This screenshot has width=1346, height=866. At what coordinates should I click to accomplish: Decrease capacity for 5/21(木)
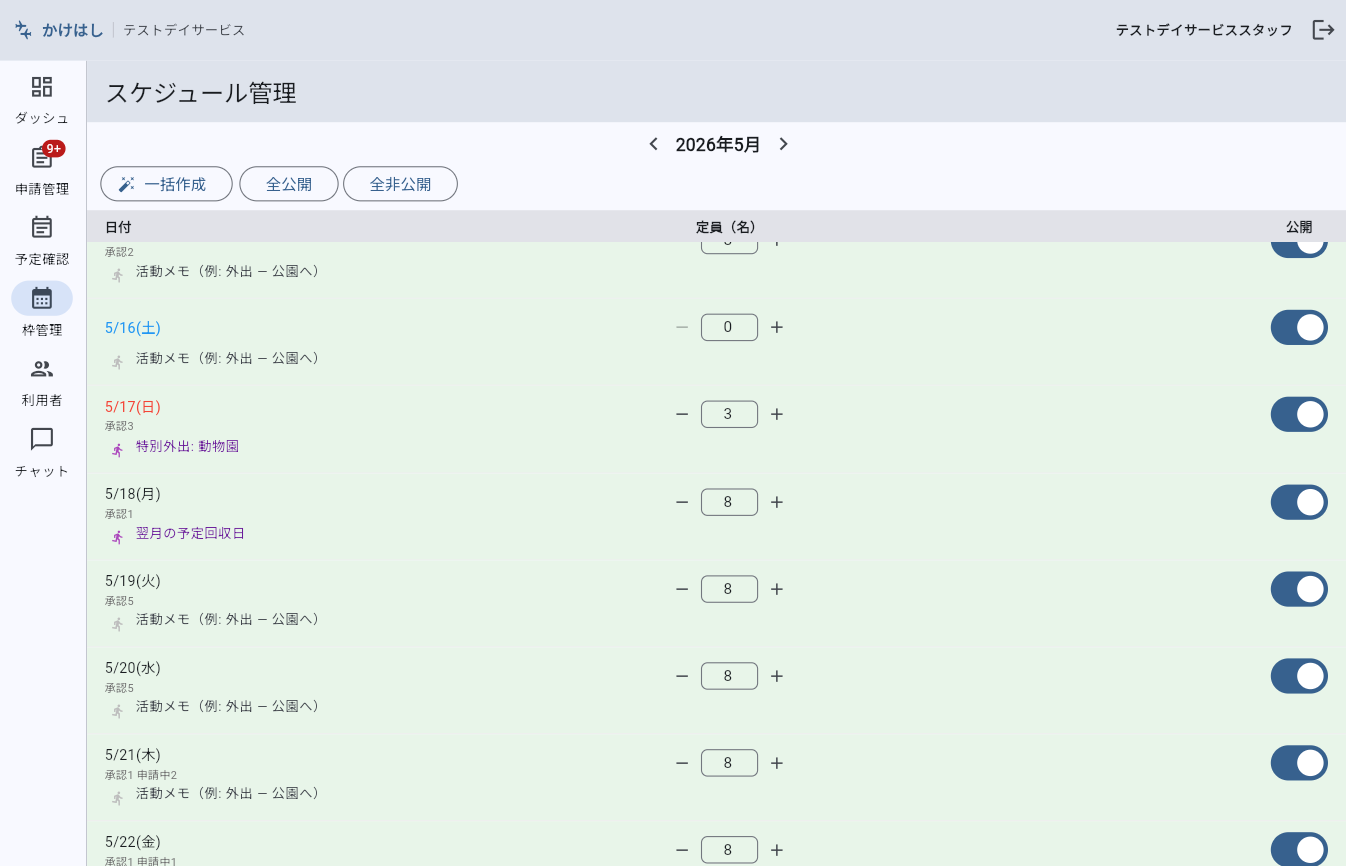tap(682, 763)
